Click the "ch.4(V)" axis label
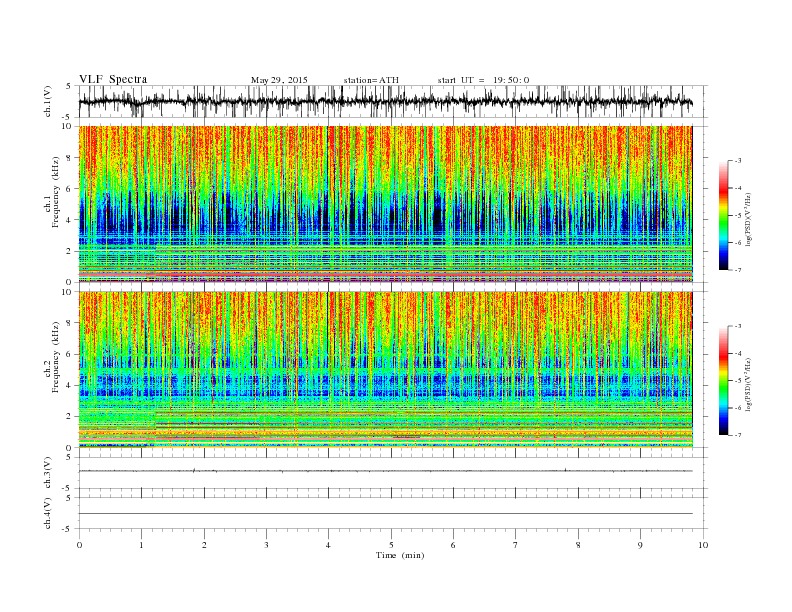 tap(48, 513)
